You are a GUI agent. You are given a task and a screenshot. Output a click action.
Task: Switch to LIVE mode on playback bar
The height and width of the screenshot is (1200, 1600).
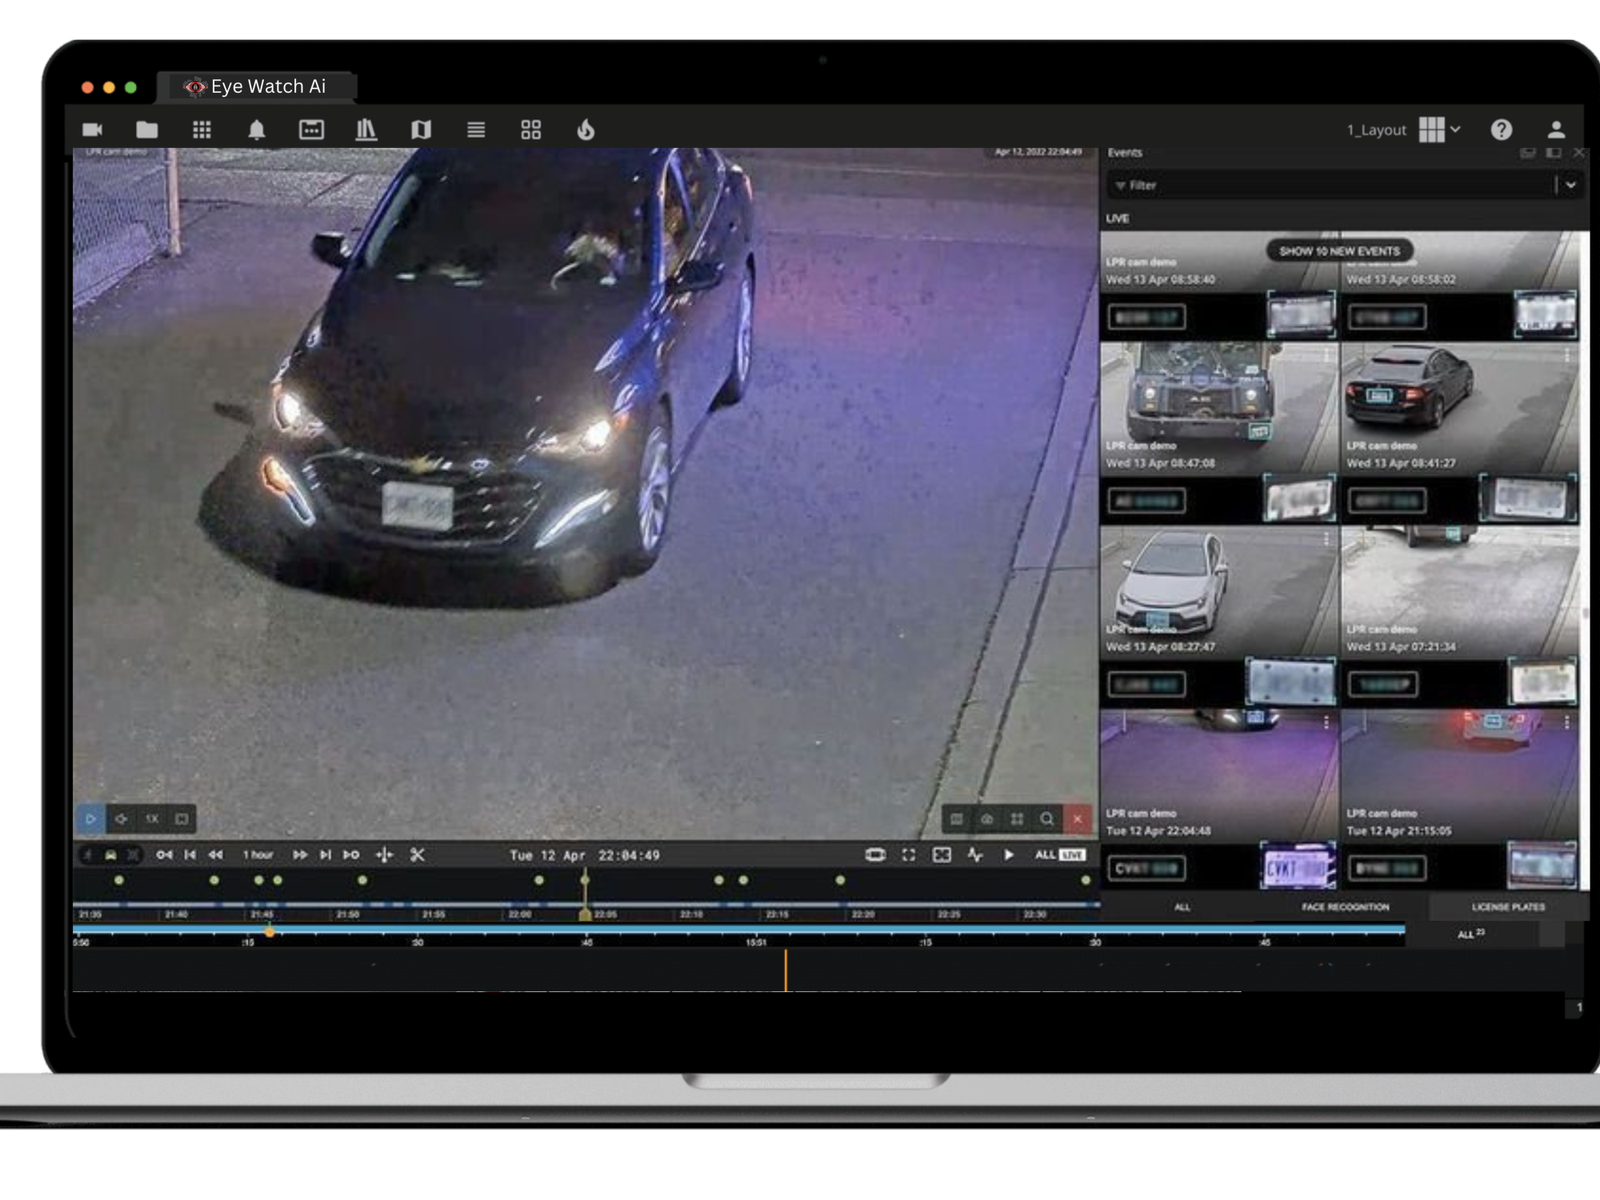pos(1073,855)
